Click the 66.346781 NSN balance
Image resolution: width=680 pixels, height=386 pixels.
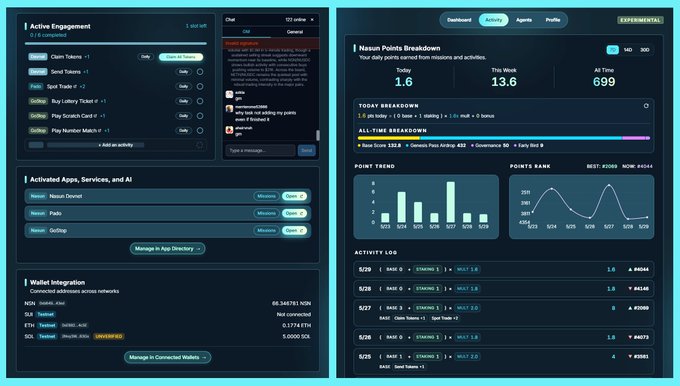[x=291, y=304]
